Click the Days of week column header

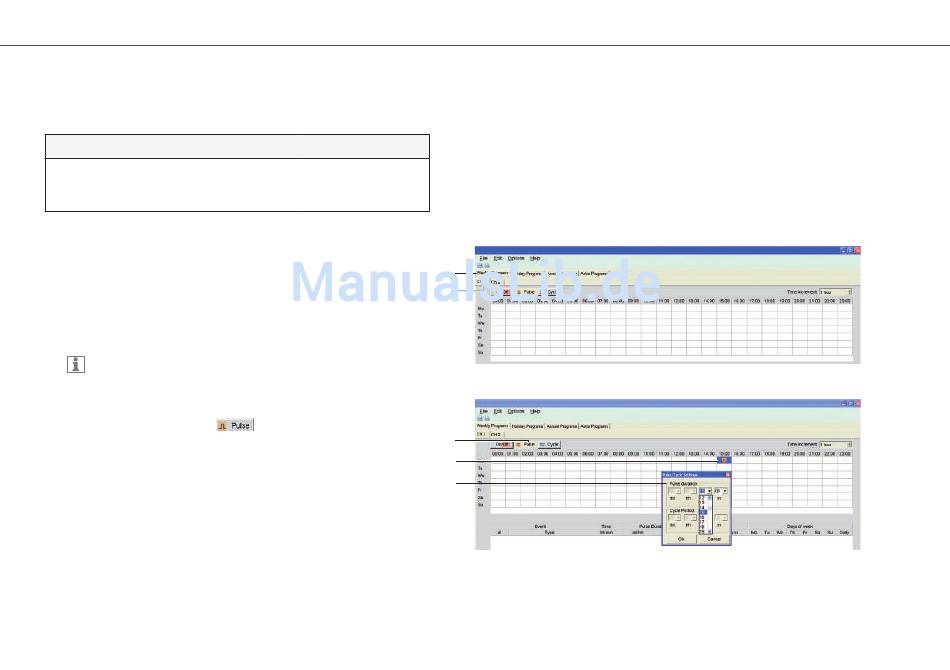800,526
